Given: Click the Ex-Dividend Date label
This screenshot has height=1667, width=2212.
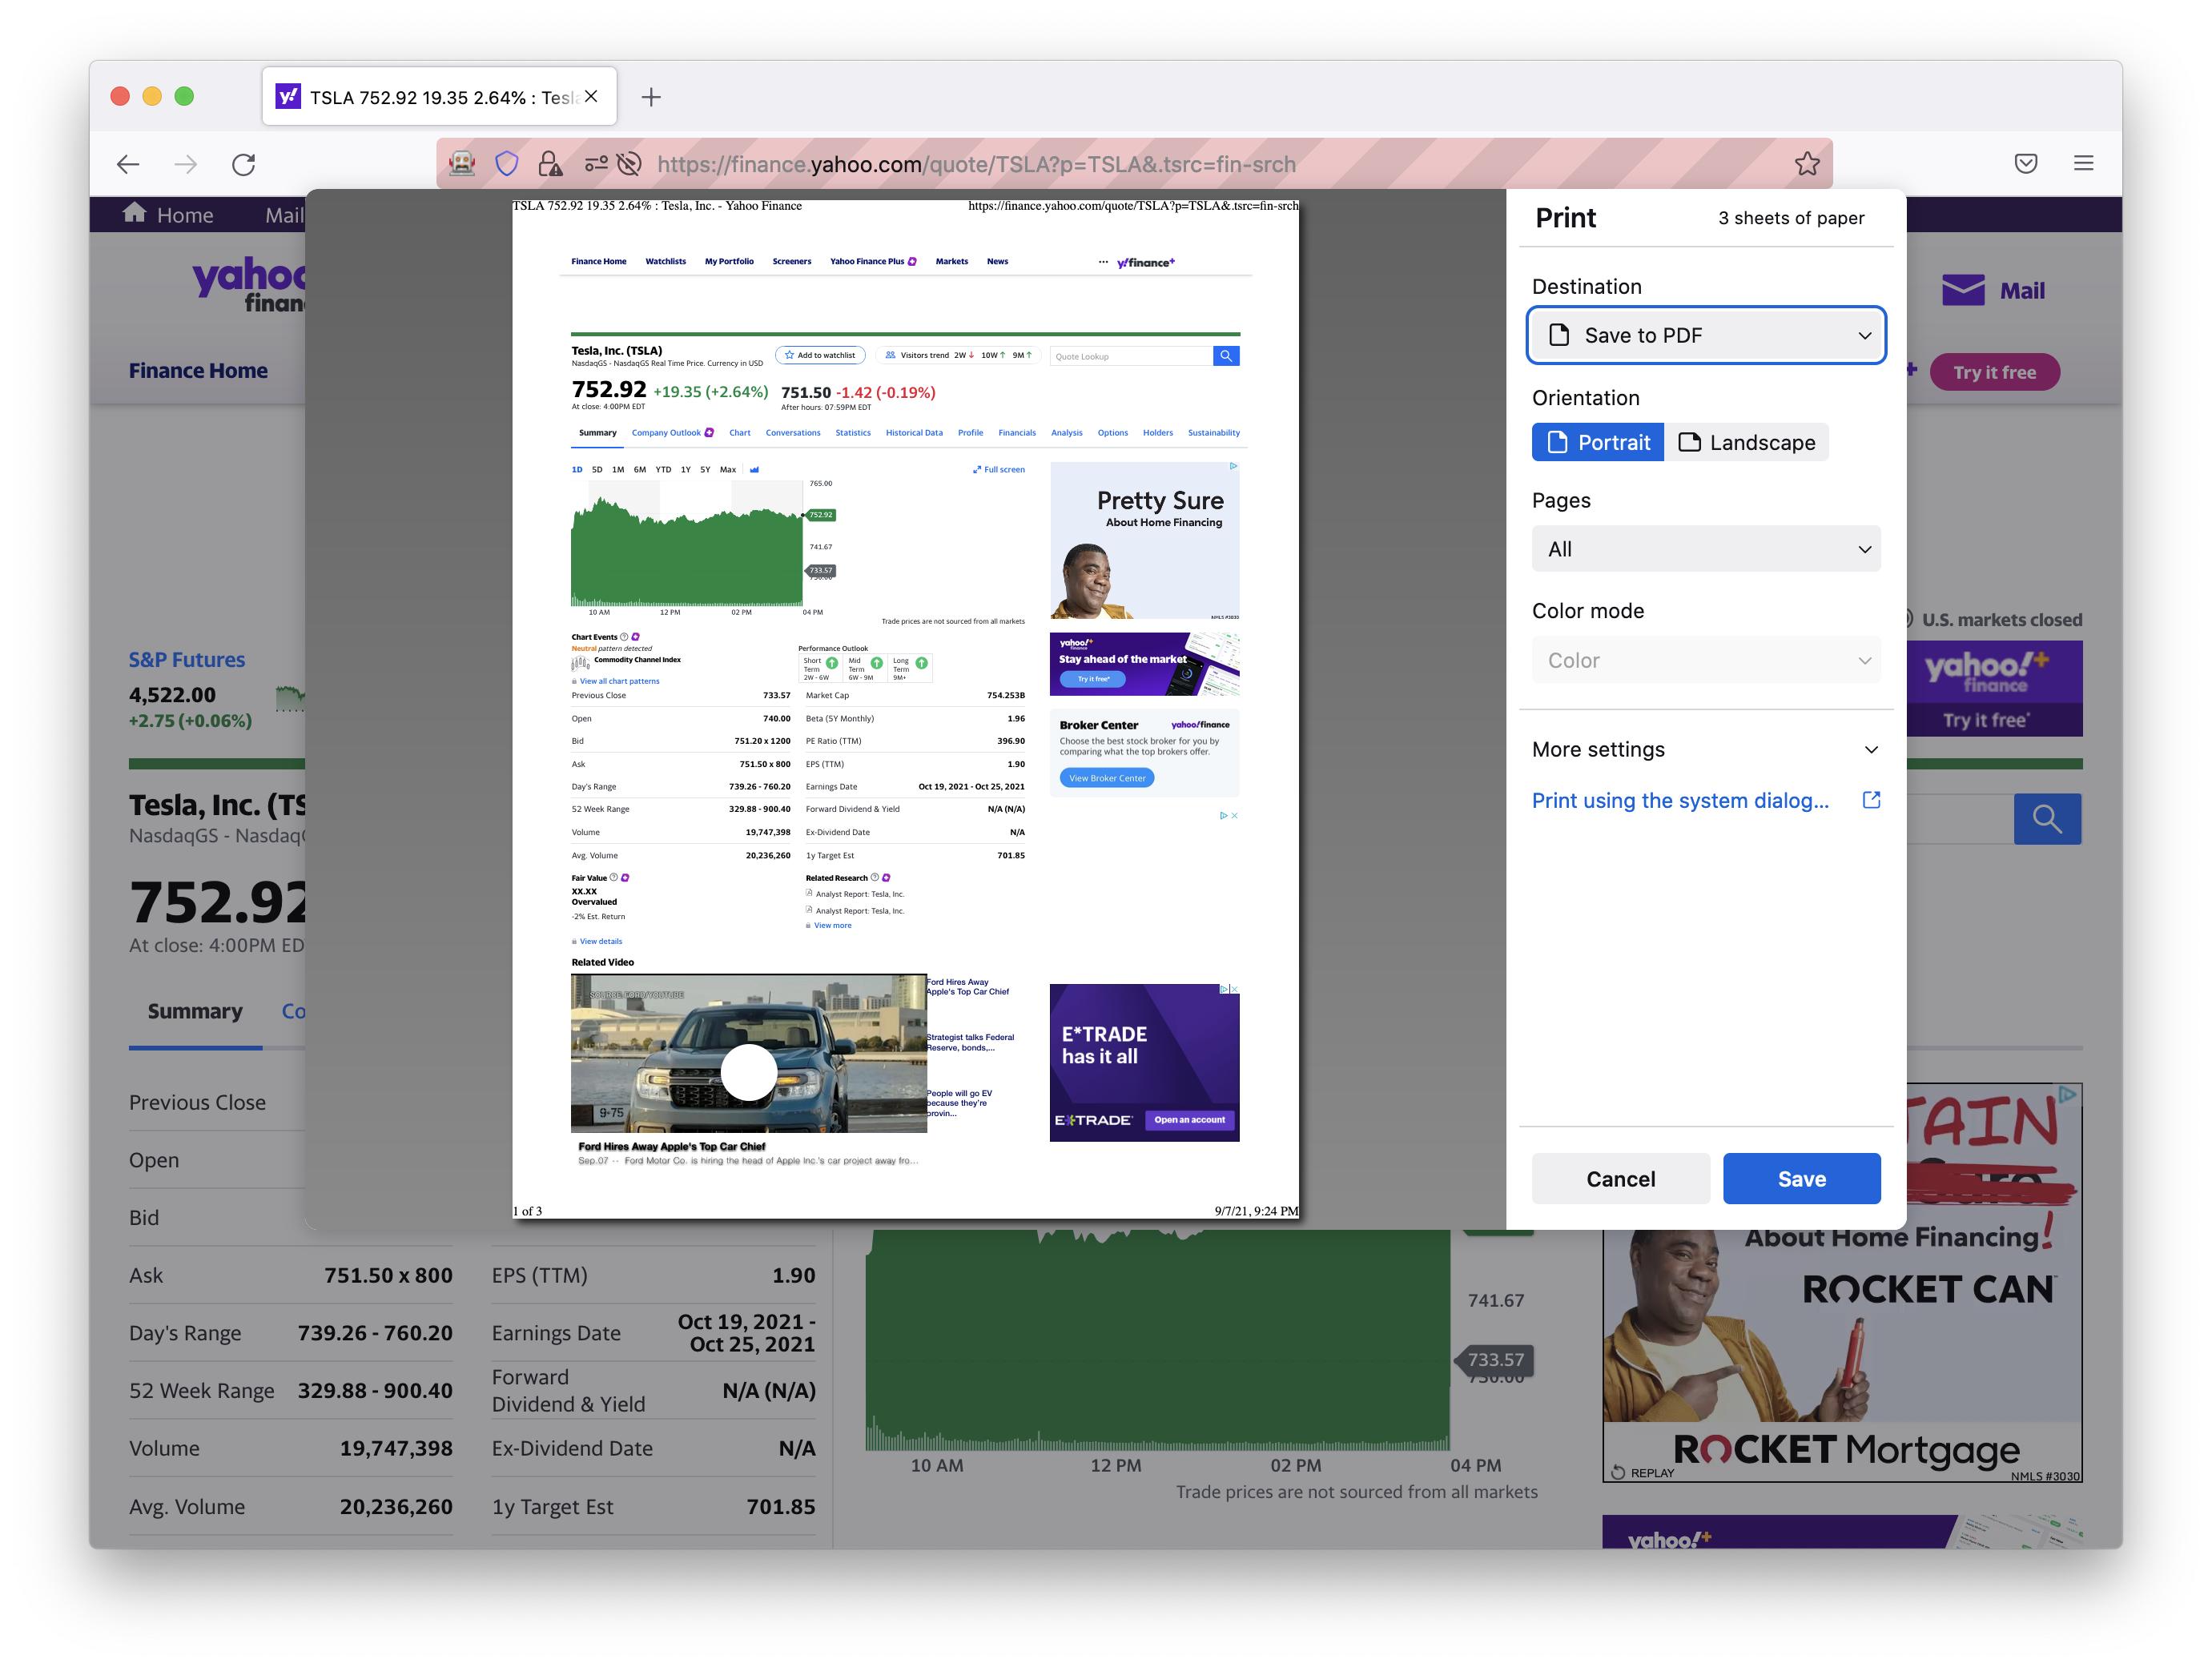Looking at the screenshot, I should coord(572,1449).
